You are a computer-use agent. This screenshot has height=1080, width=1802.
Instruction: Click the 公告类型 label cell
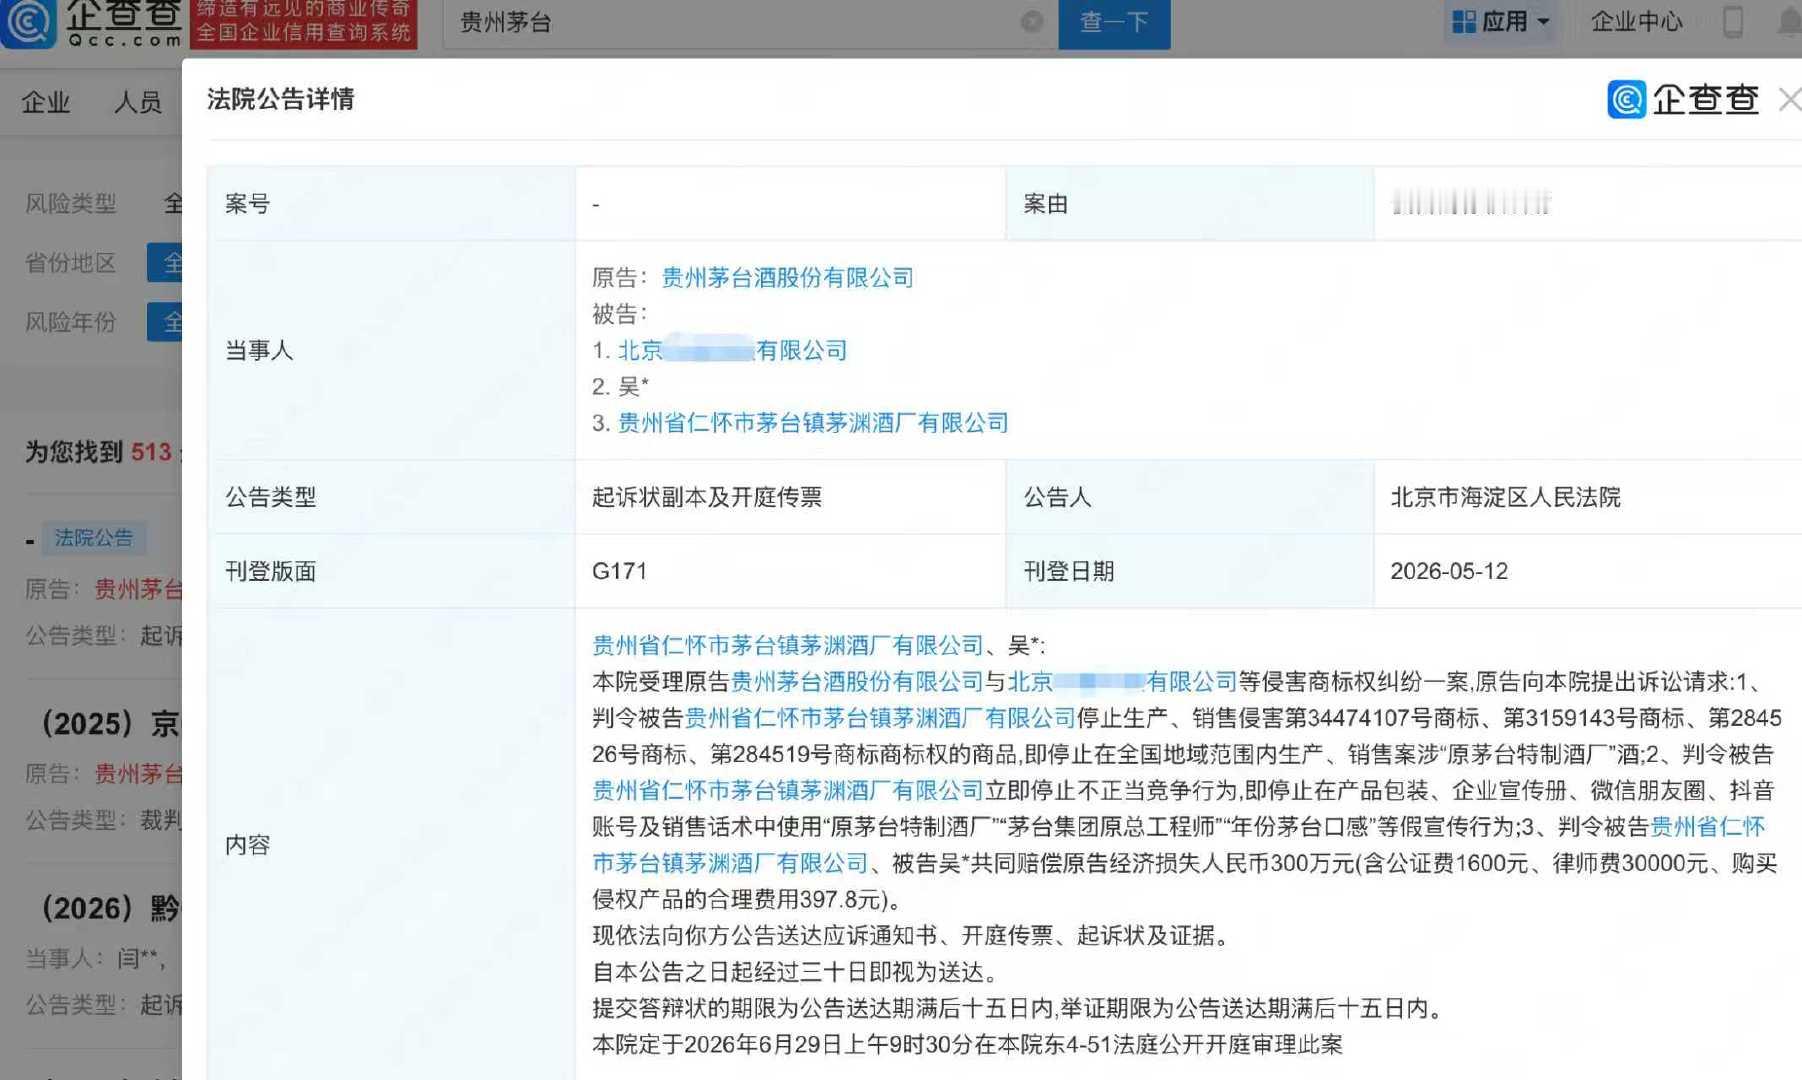(x=391, y=497)
